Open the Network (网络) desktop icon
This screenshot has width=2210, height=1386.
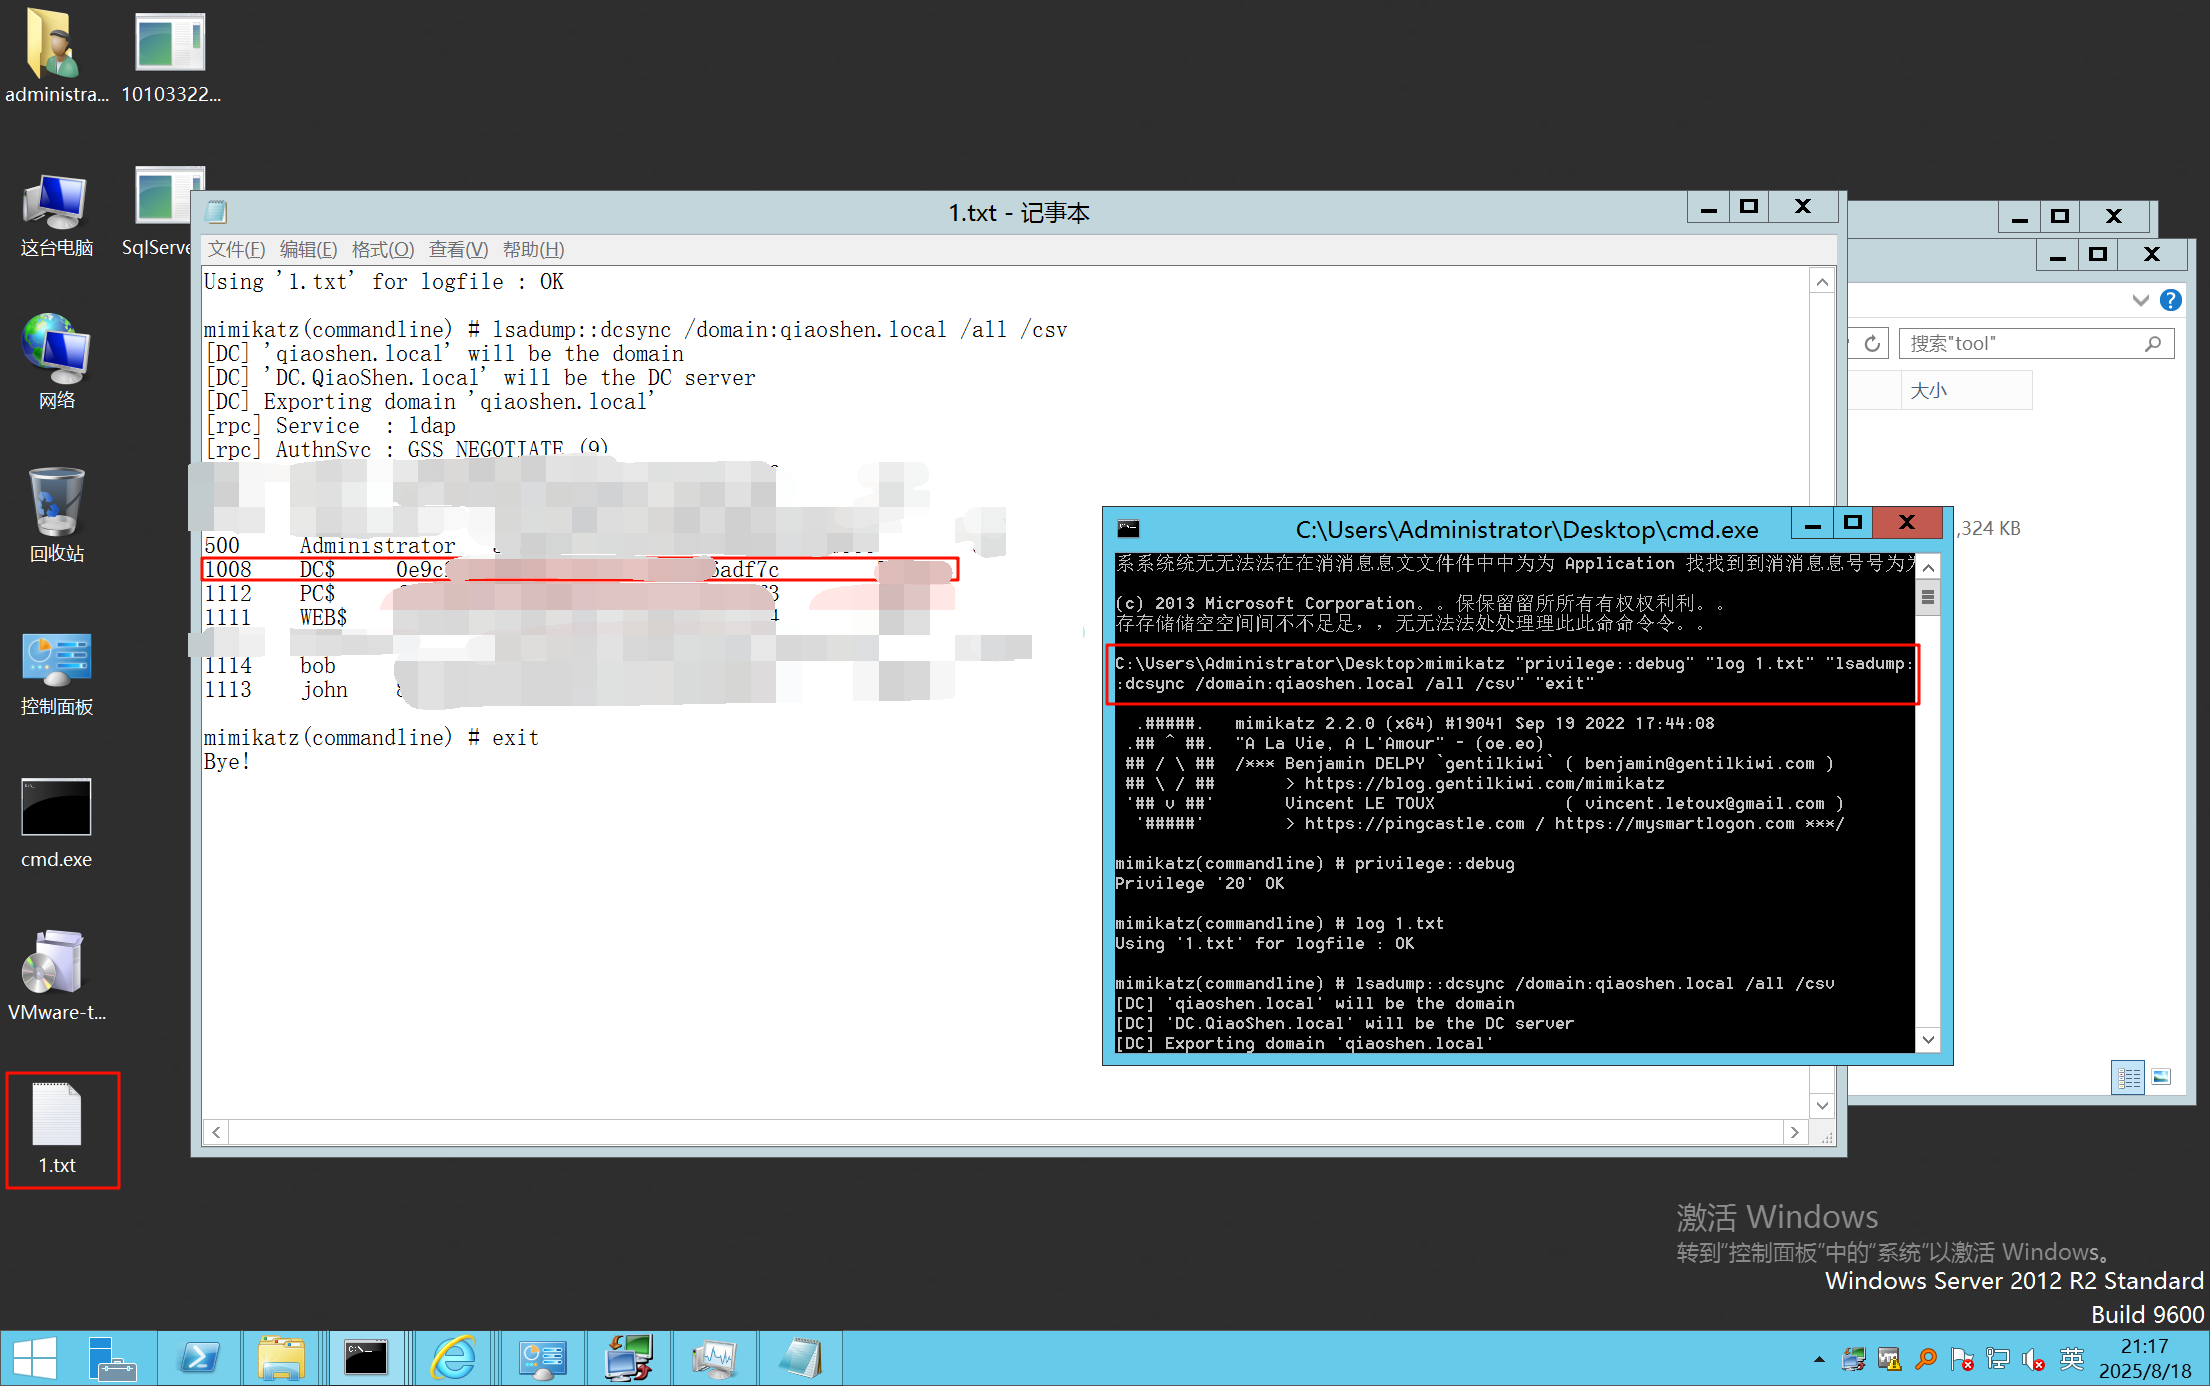pyautogui.click(x=56, y=350)
